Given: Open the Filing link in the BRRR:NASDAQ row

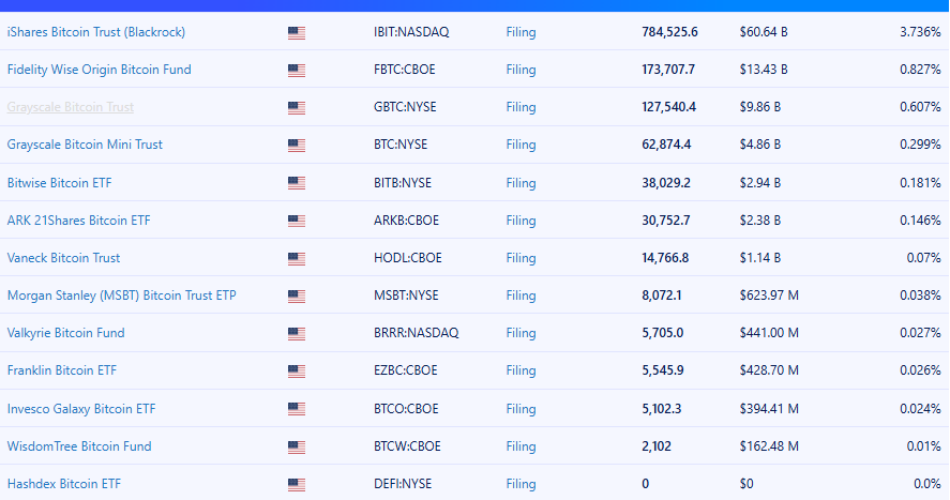Looking at the screenshot, I should pos(521,333).
